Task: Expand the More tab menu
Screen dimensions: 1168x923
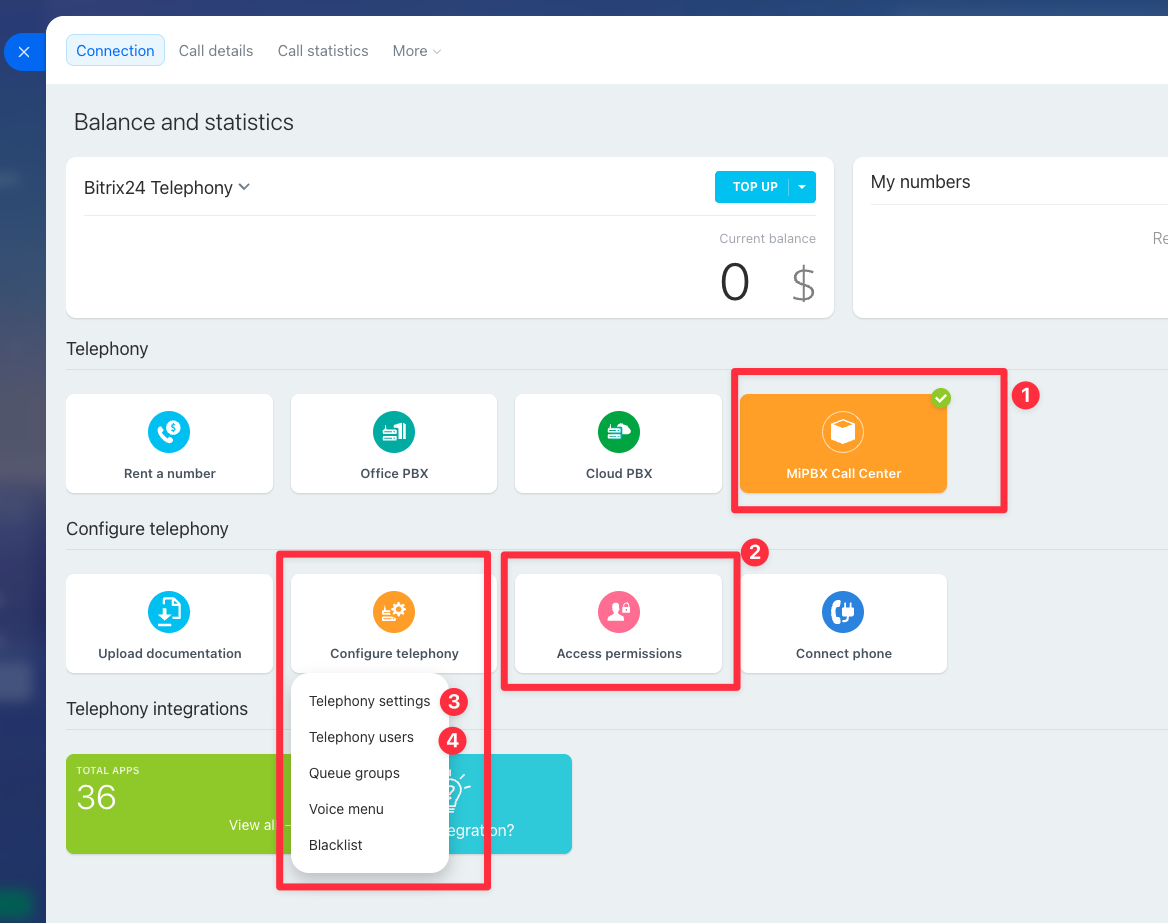Action: [x=416, y=51]
